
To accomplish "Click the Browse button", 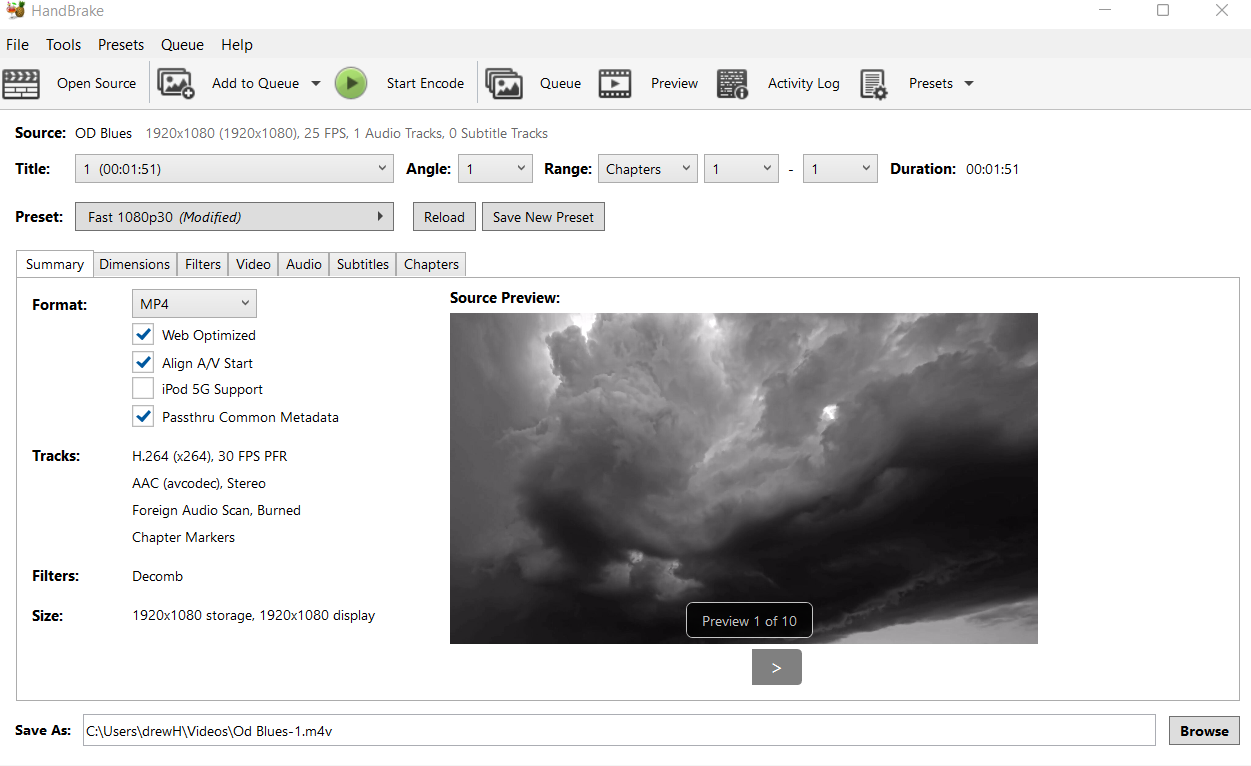I will 1204,731.
